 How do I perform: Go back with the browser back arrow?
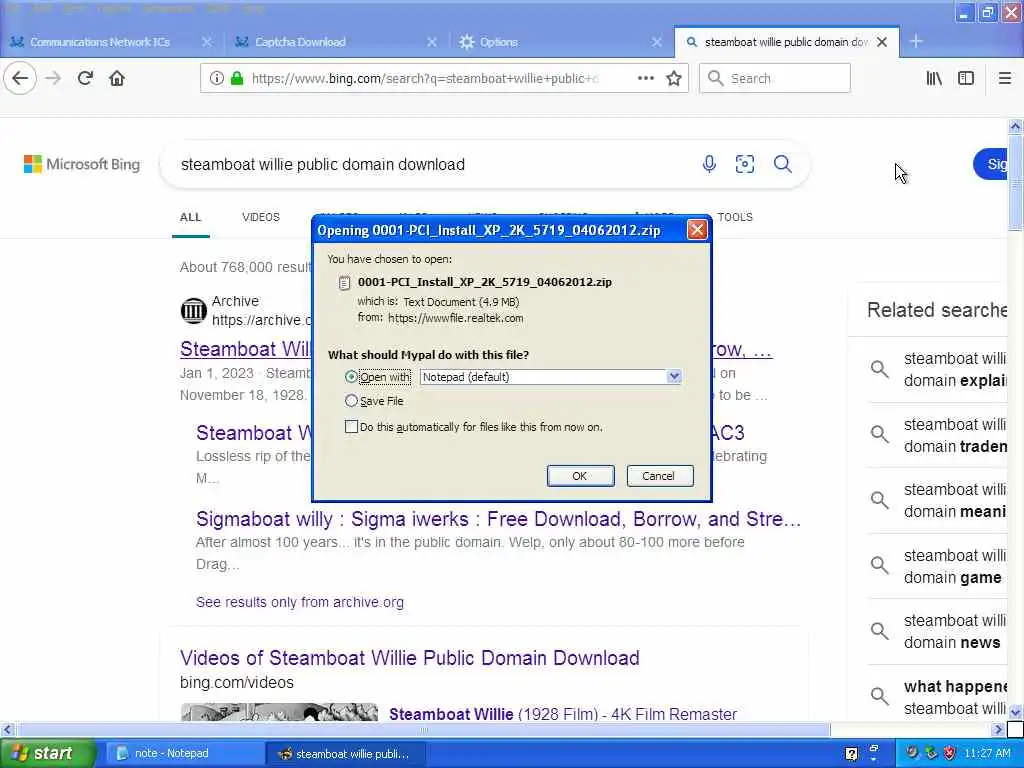point(20,78)
